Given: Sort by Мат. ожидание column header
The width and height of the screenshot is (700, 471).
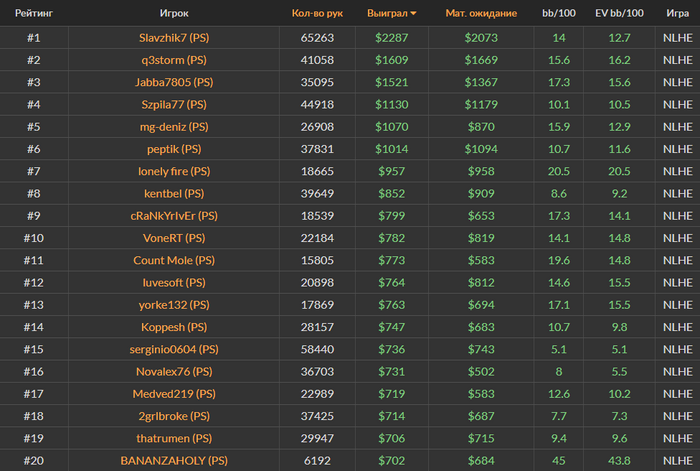Looking at the screenshot, I should coord(481,13).
